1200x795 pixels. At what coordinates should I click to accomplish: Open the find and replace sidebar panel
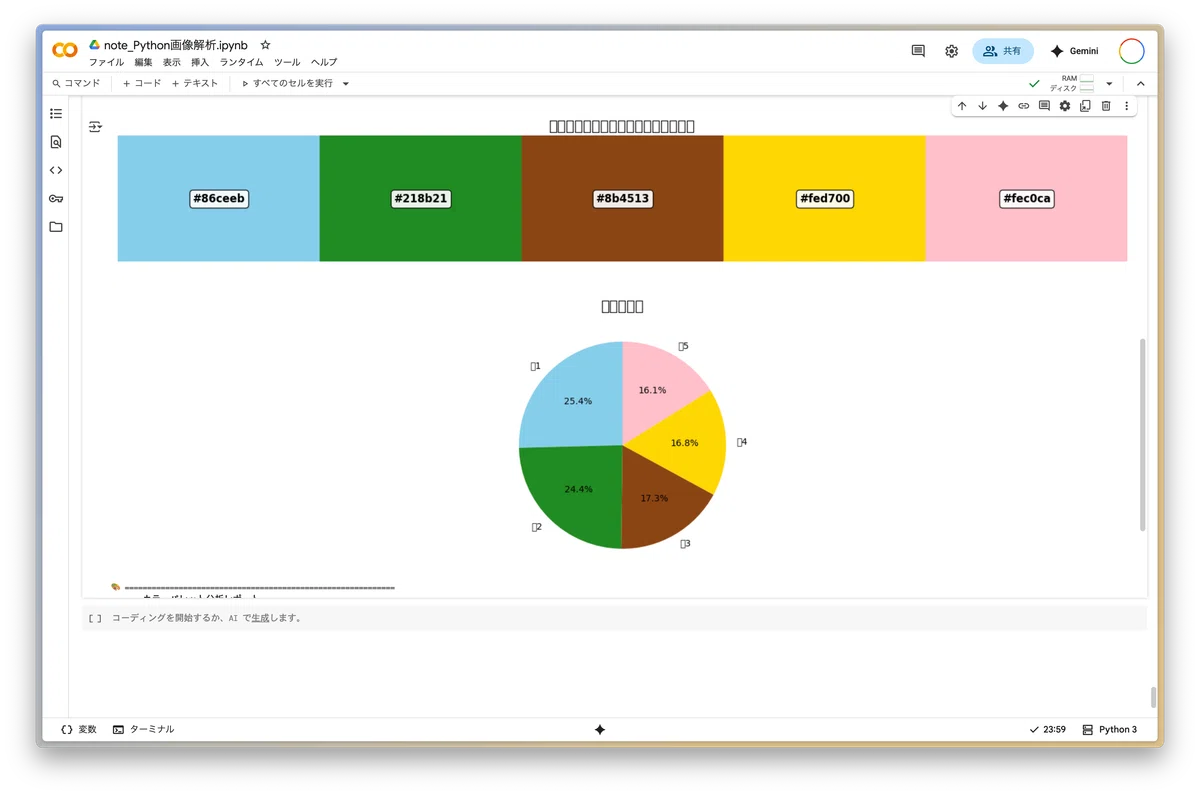tap(56, 142)
